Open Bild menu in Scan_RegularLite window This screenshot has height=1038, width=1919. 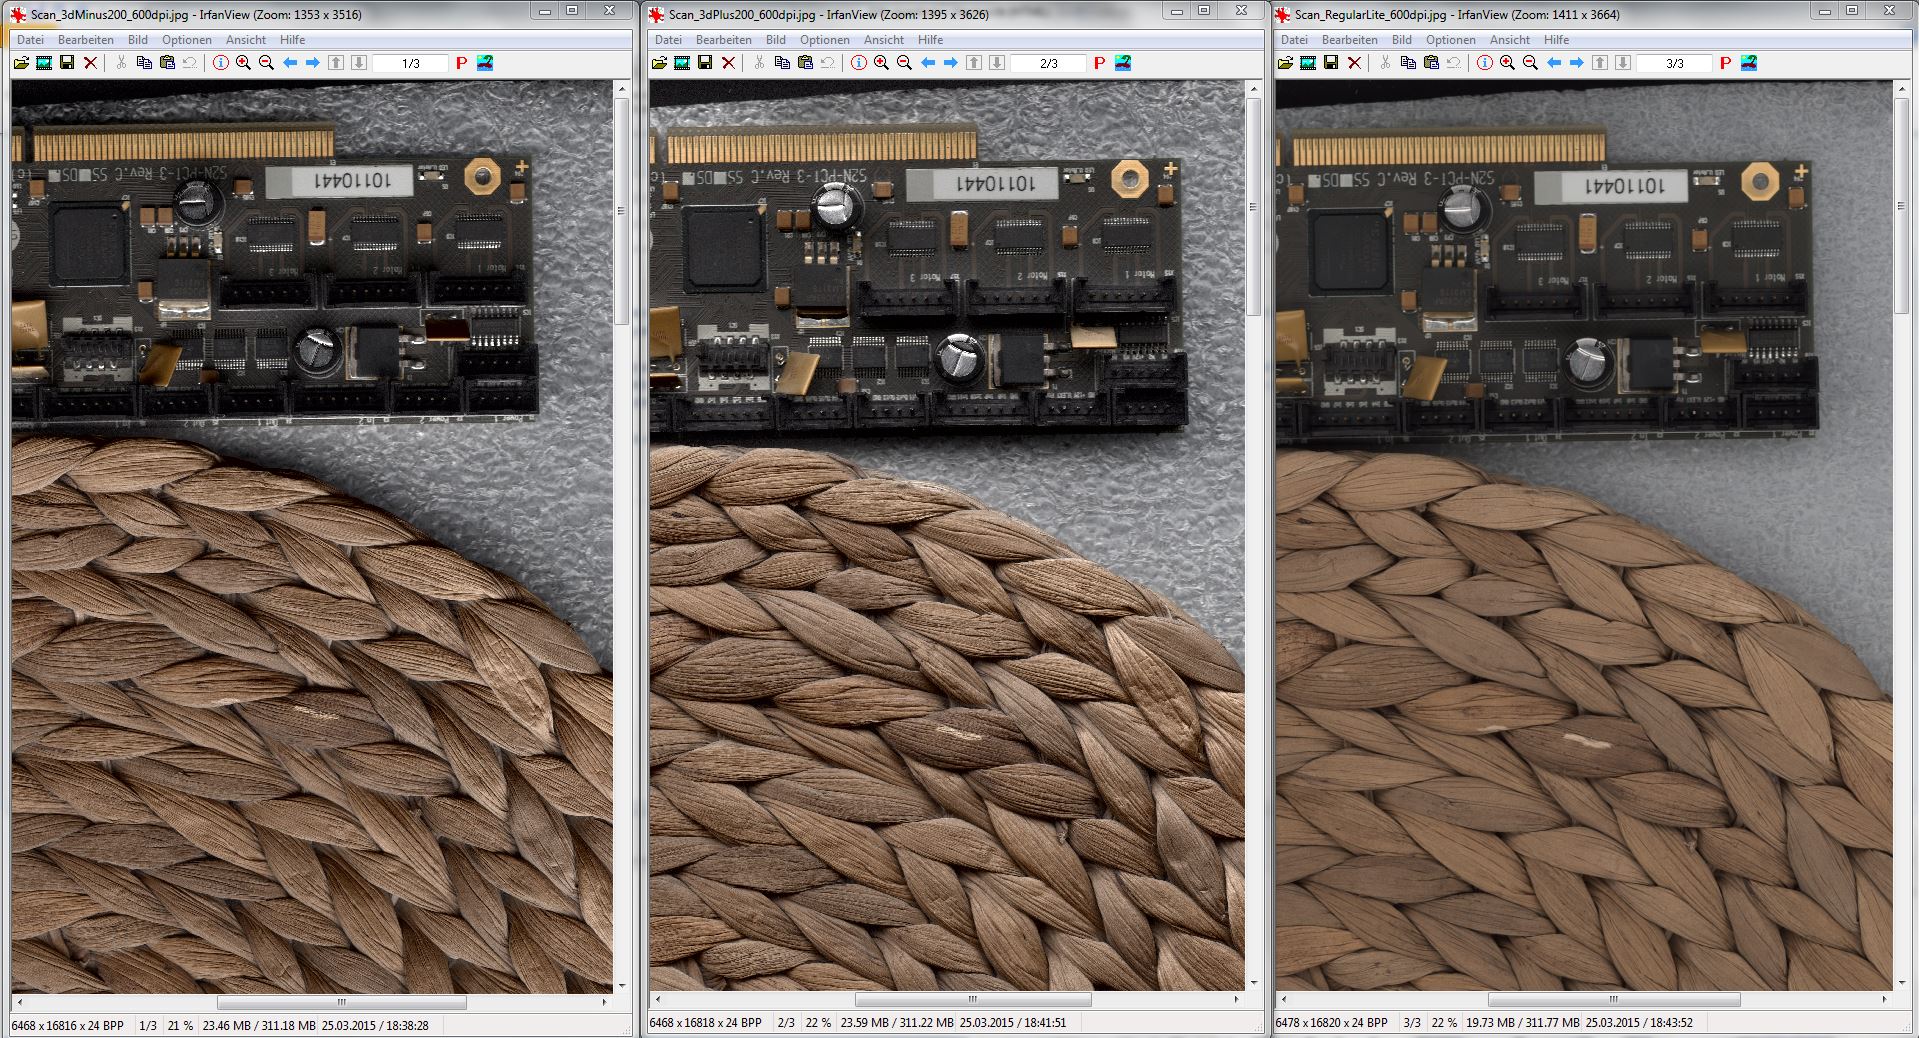[x=1402, y=40]
